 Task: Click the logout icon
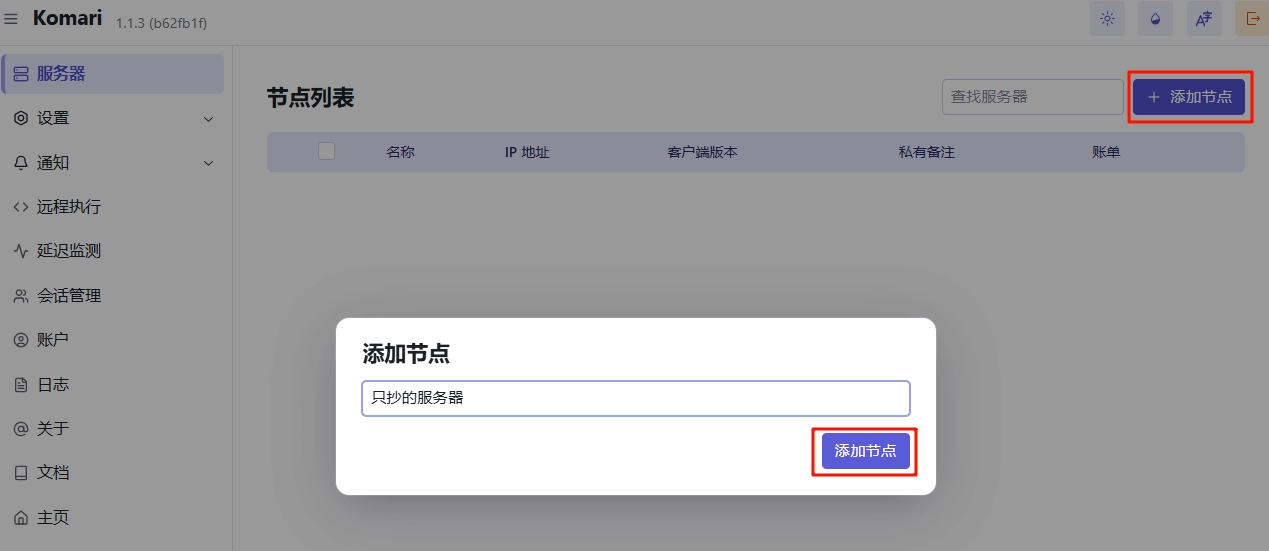click(x=1252, y=19)
